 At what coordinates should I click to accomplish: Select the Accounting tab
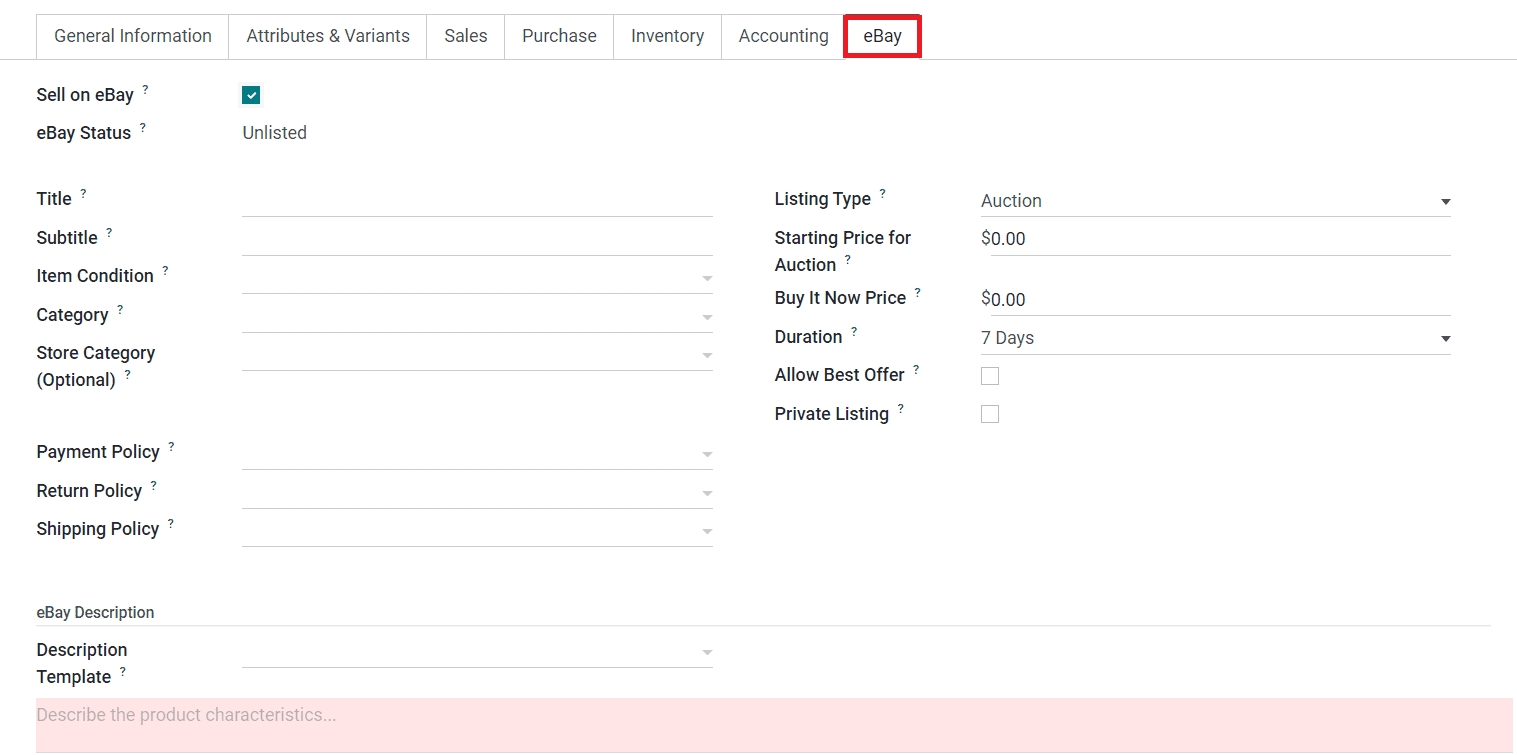(783, 36)
